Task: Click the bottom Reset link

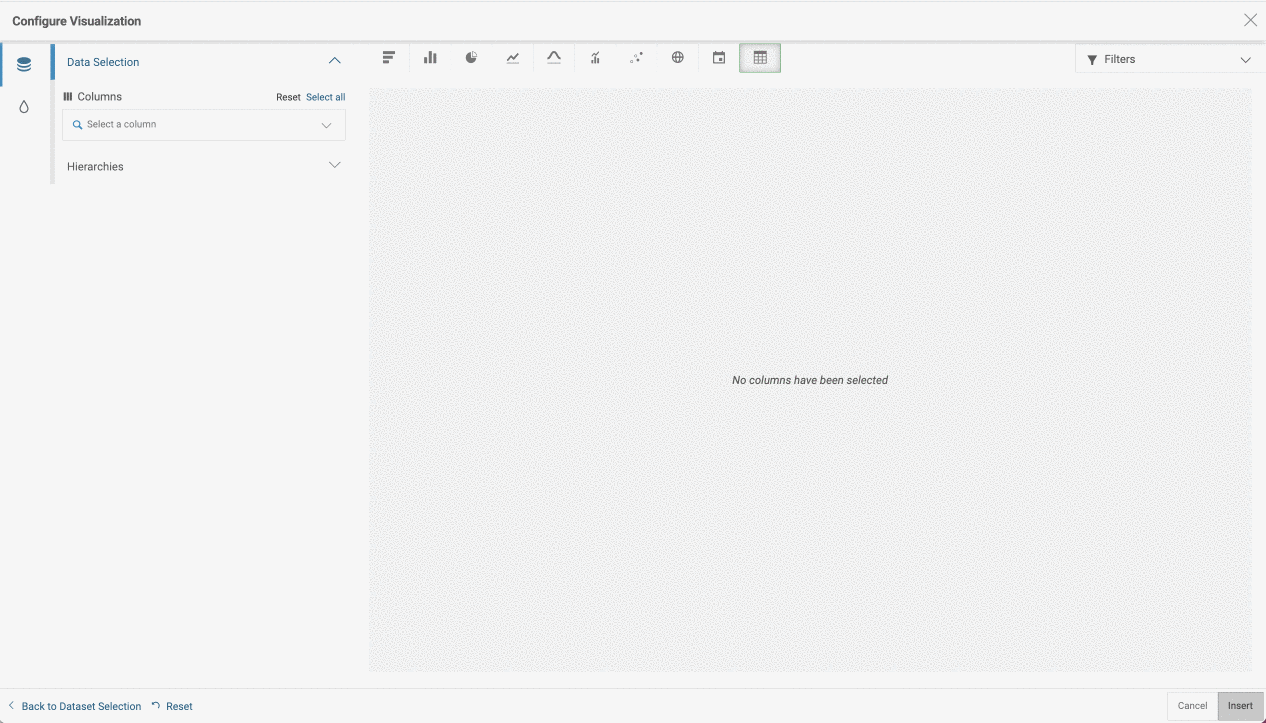Action: click(x=172, y=706)
